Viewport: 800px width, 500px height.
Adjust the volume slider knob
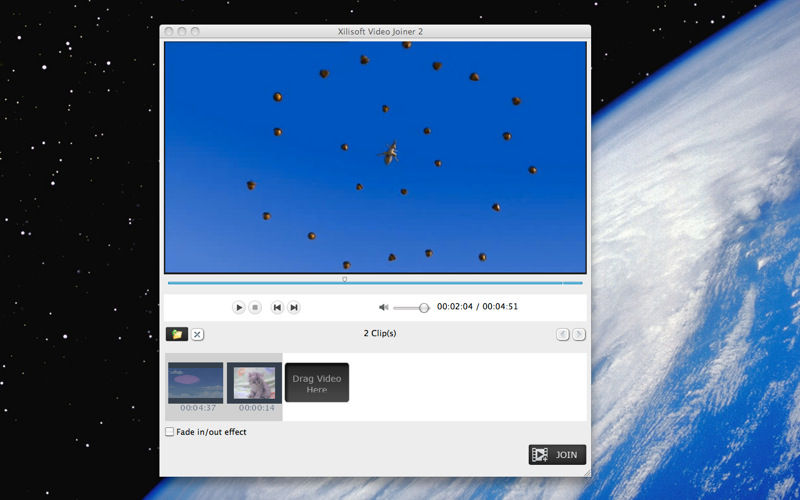click(x=424, y=308)
